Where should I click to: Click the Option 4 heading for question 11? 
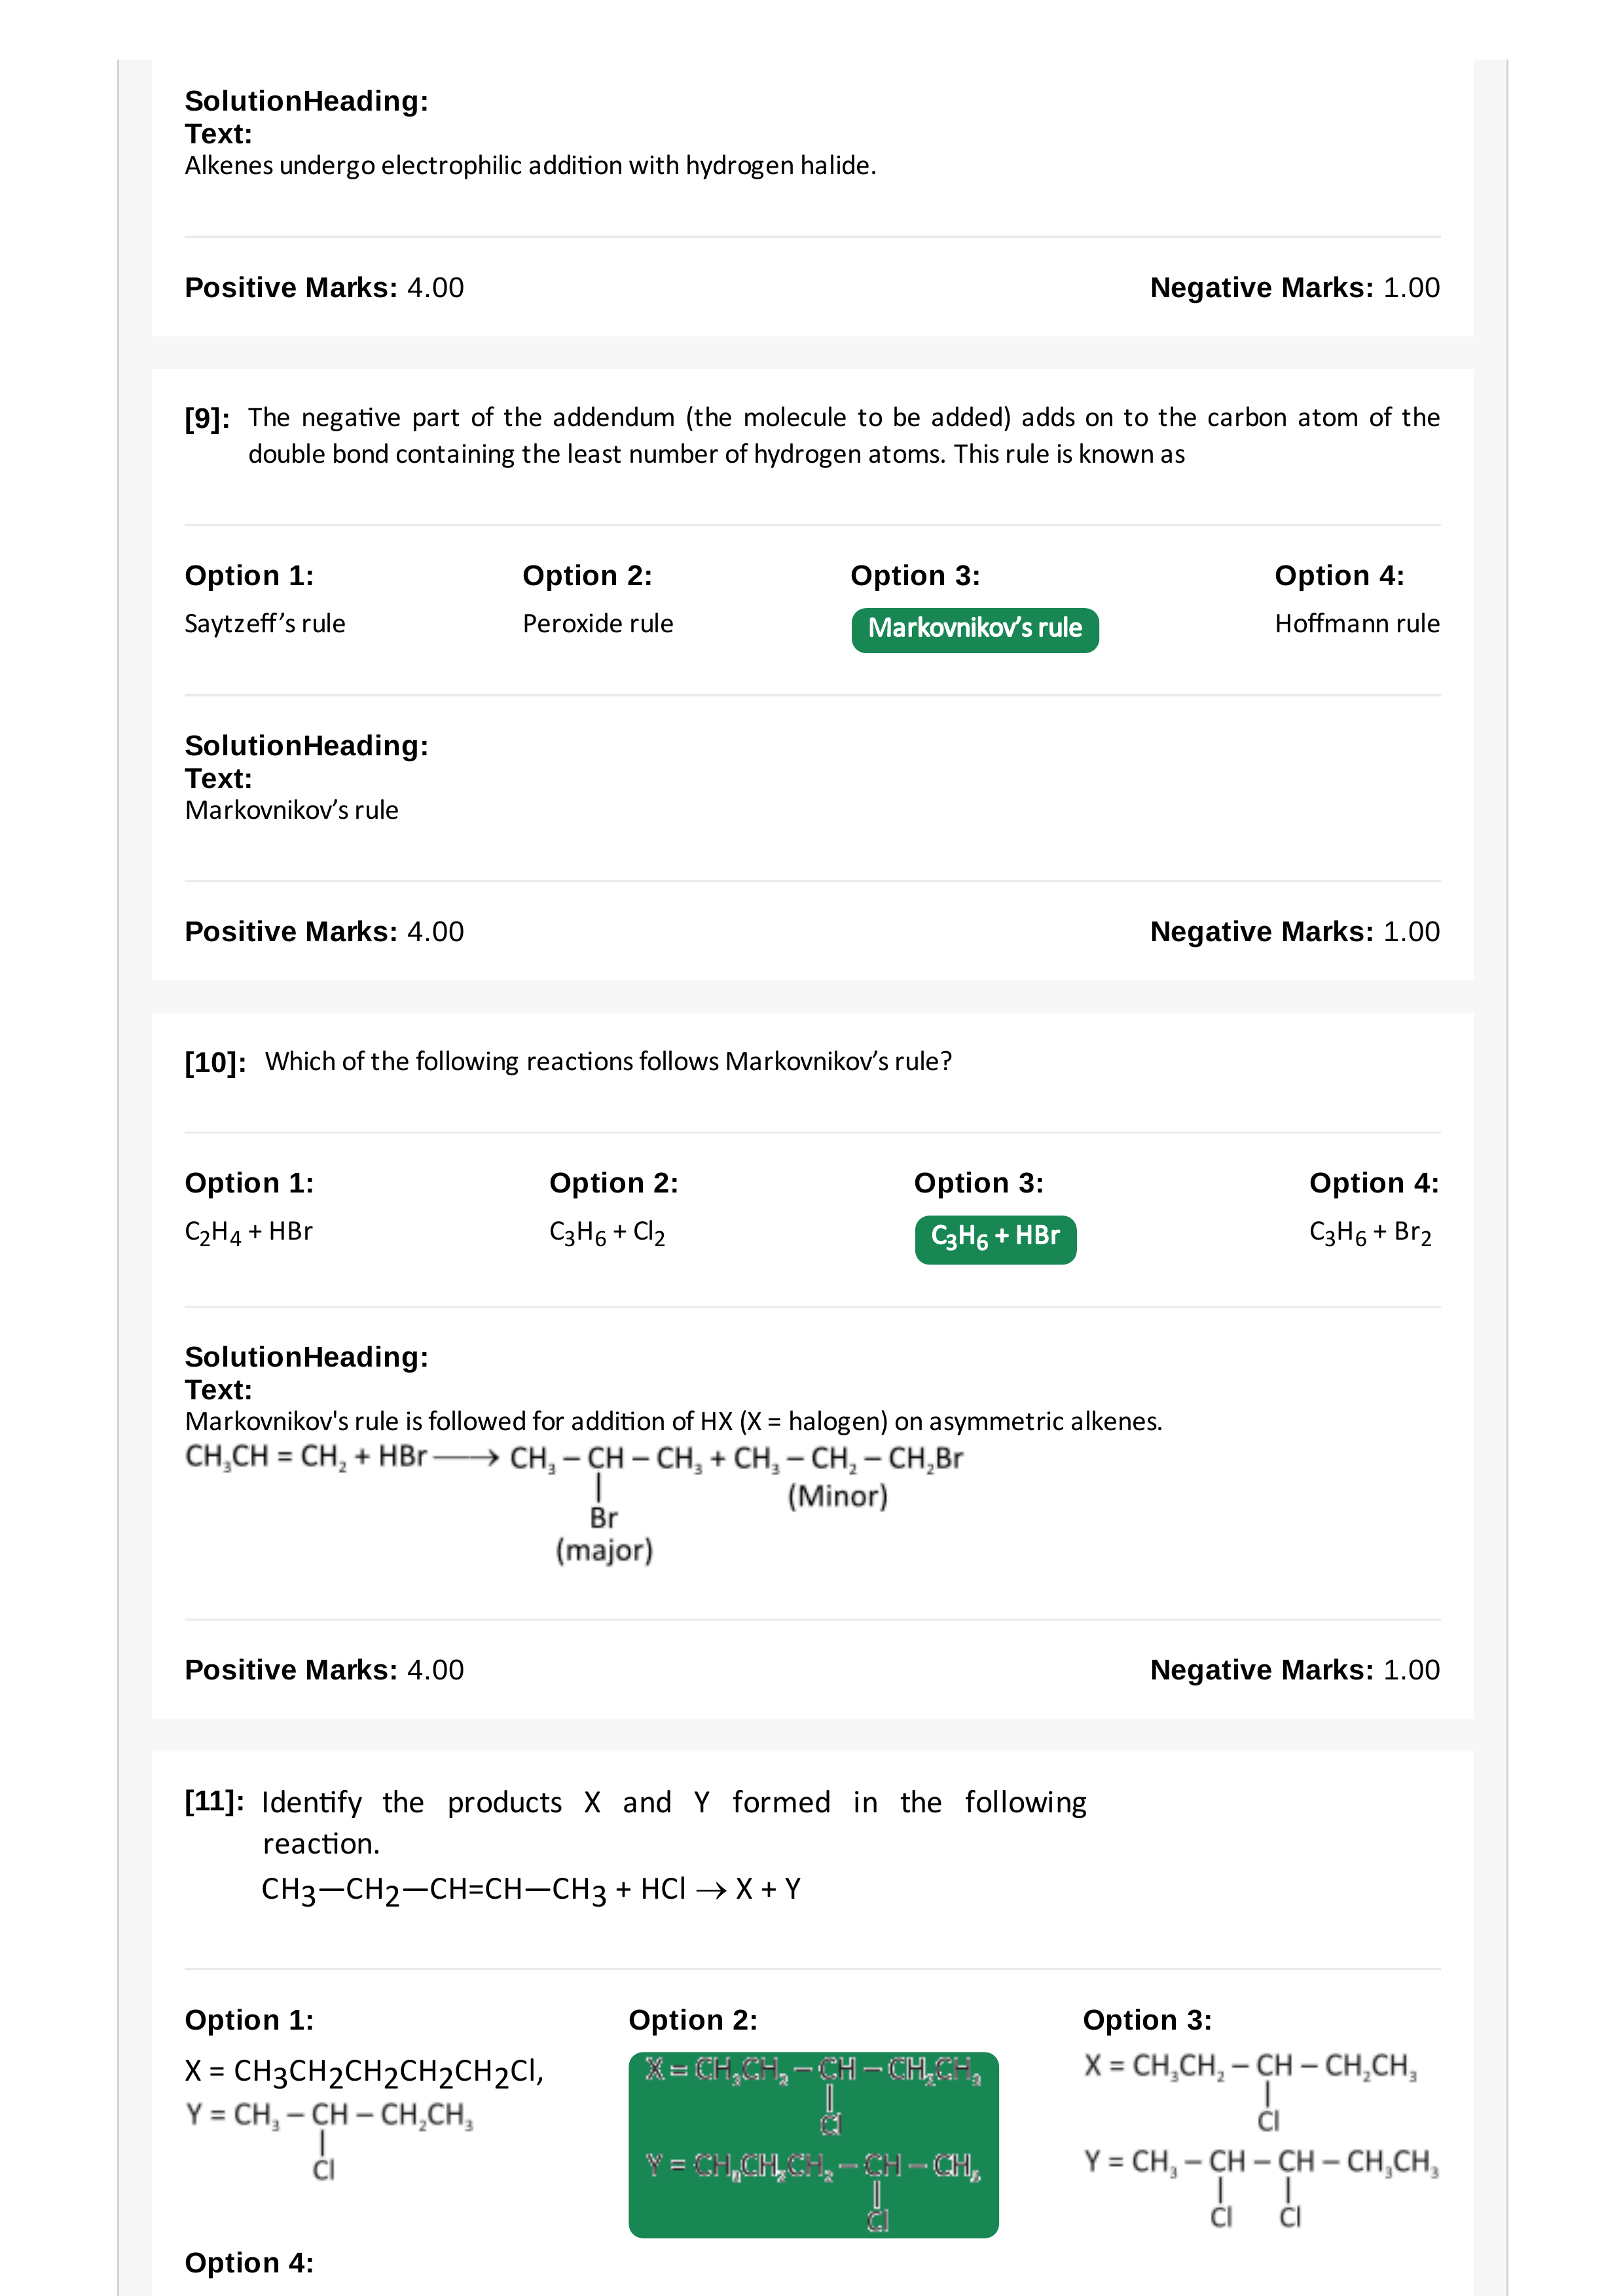coord(249,2263)
